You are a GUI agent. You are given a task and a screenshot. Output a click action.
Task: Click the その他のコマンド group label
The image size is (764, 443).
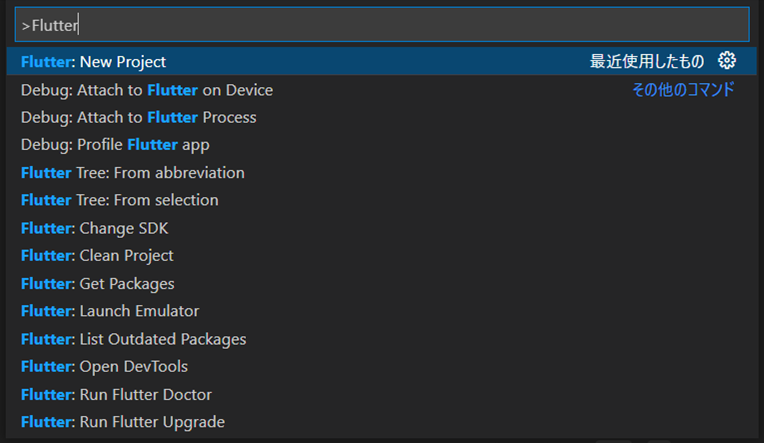(683, 90)
